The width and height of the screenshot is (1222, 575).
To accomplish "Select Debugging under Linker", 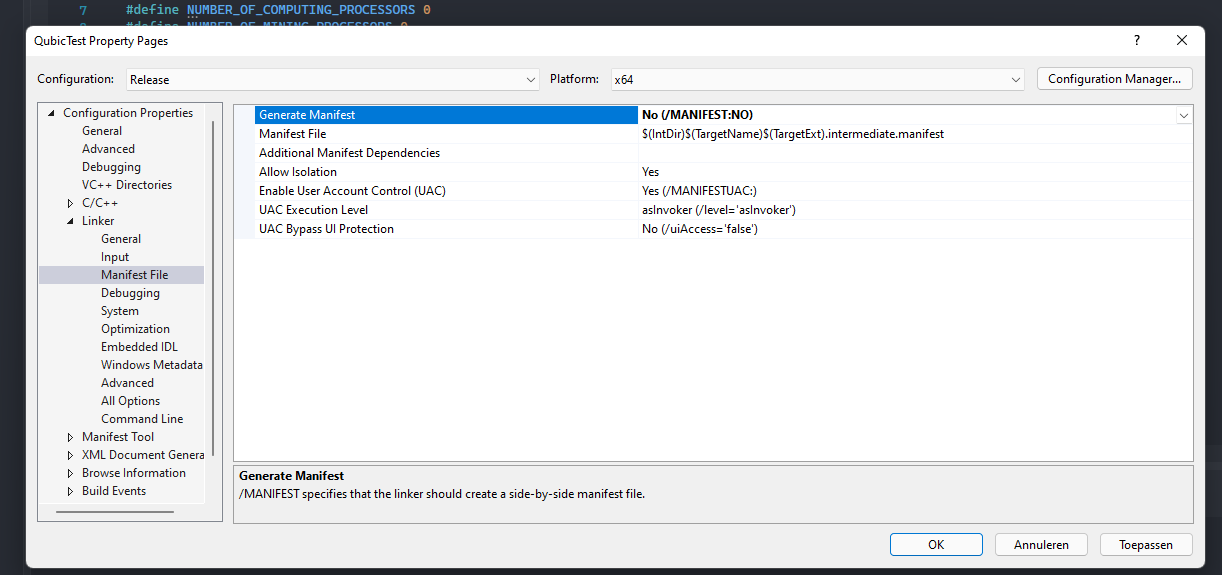I will coord(130,293).
